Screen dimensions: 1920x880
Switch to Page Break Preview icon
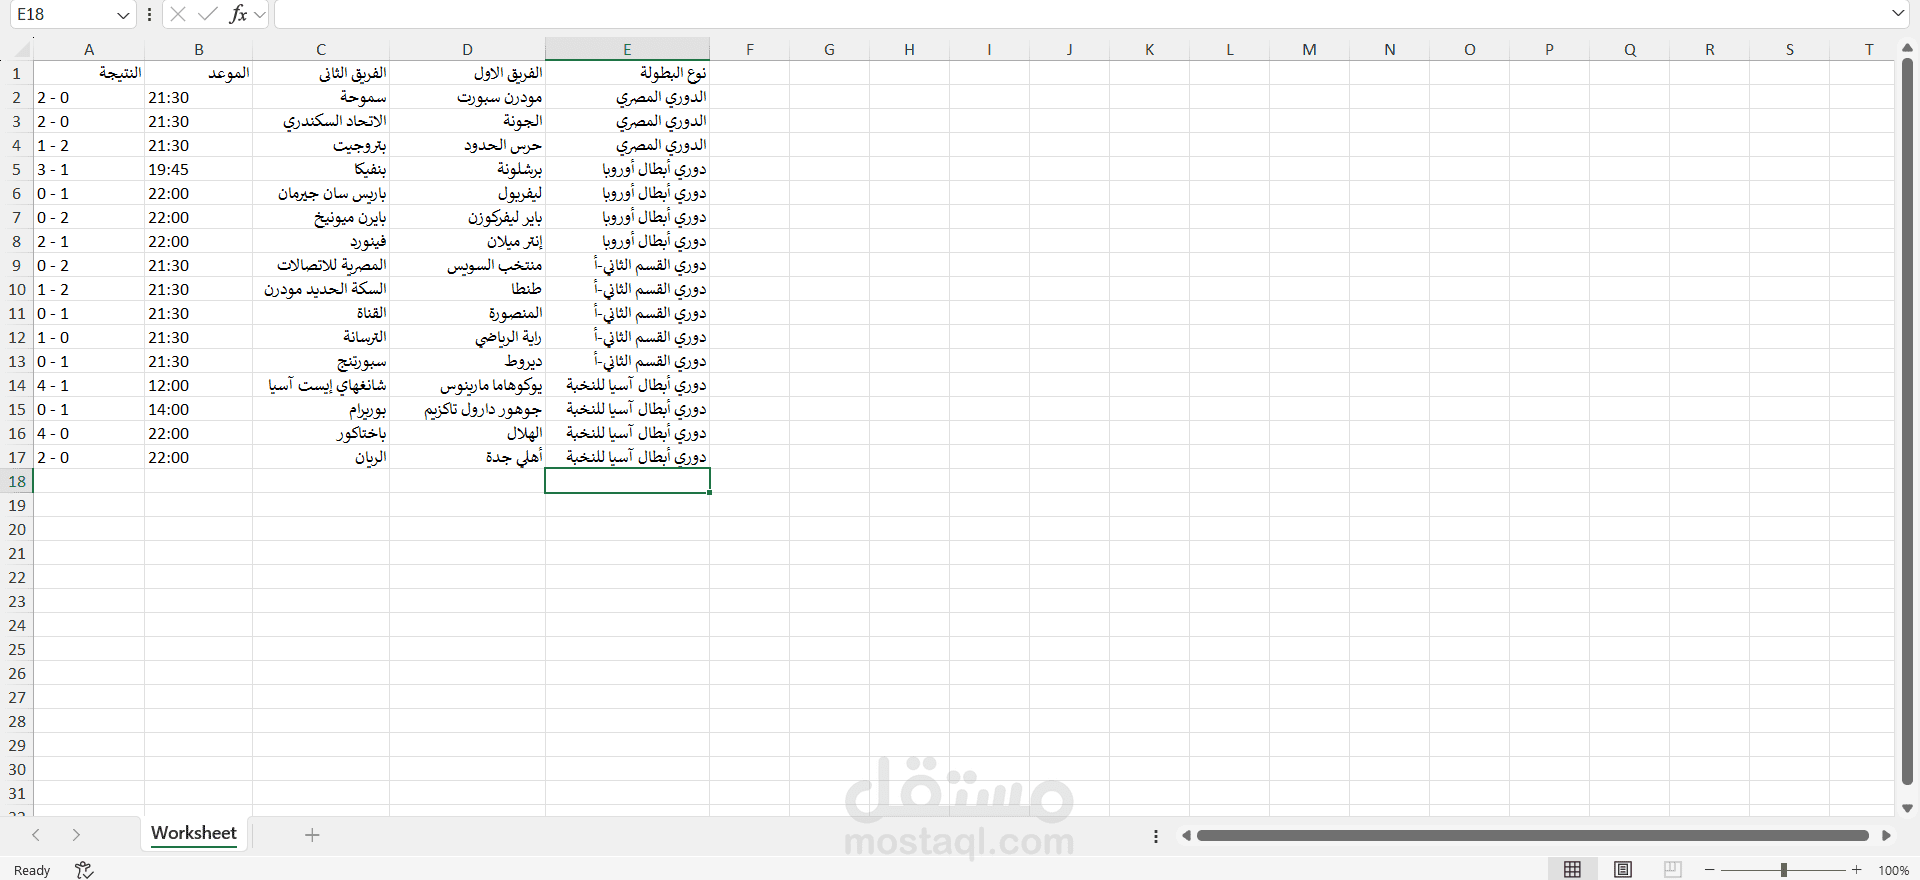click(1673, 870)
